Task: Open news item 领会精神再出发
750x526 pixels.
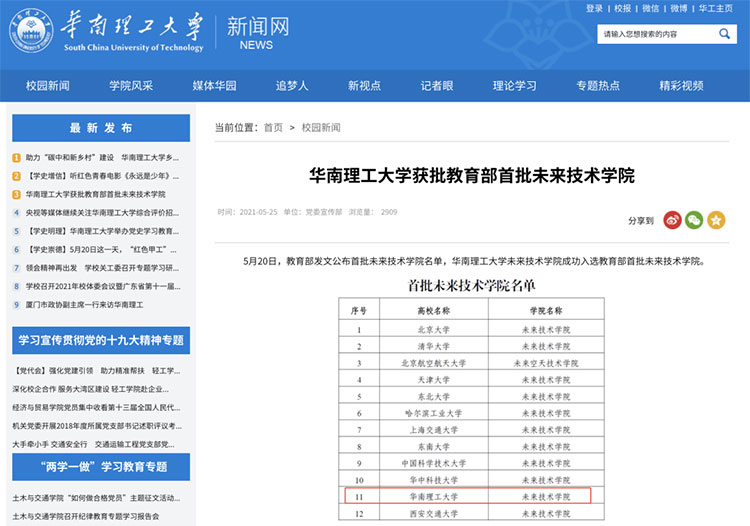Action: tap(102, 268)
